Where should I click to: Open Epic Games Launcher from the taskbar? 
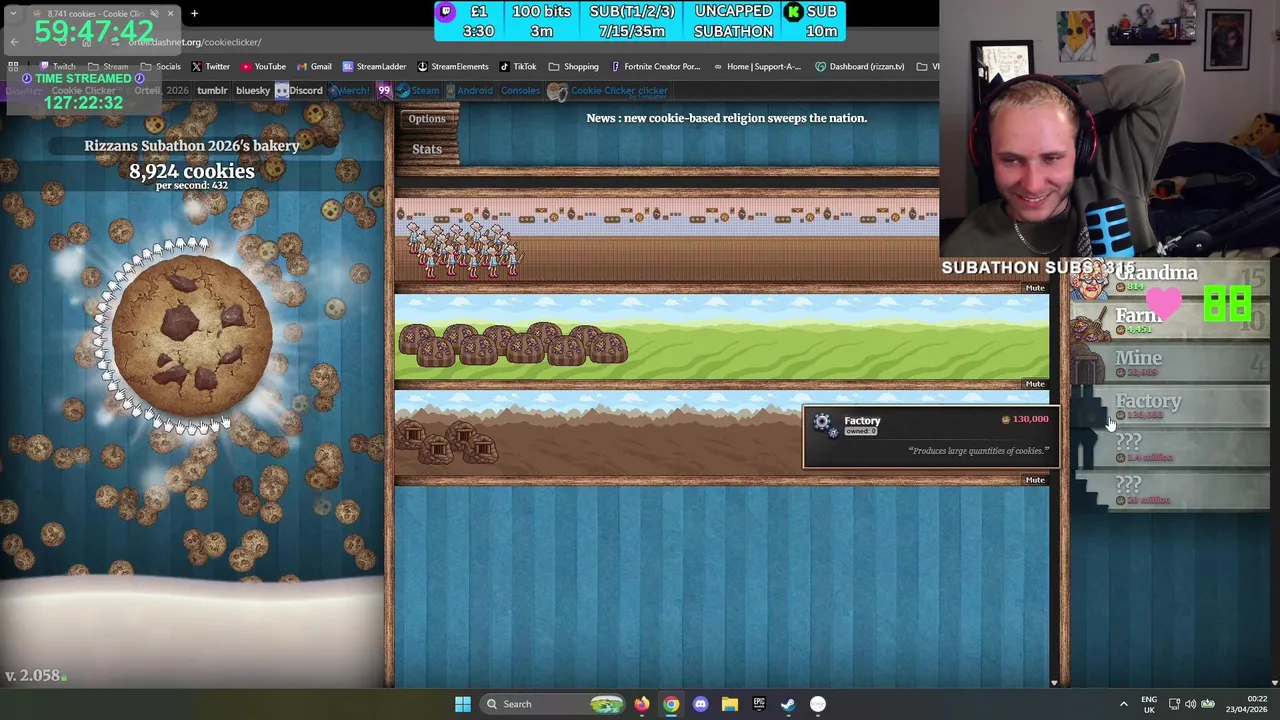coord(759,704)
